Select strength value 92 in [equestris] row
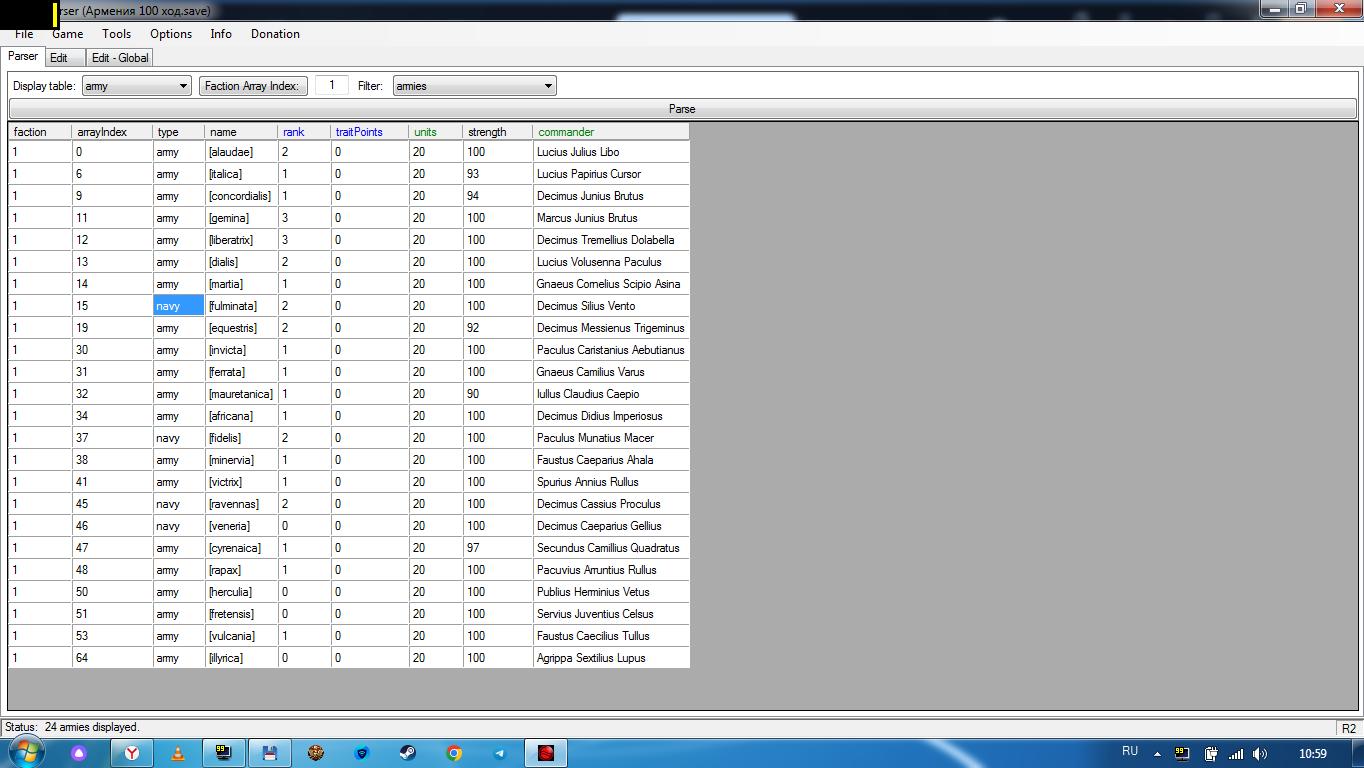 point(497,328)
